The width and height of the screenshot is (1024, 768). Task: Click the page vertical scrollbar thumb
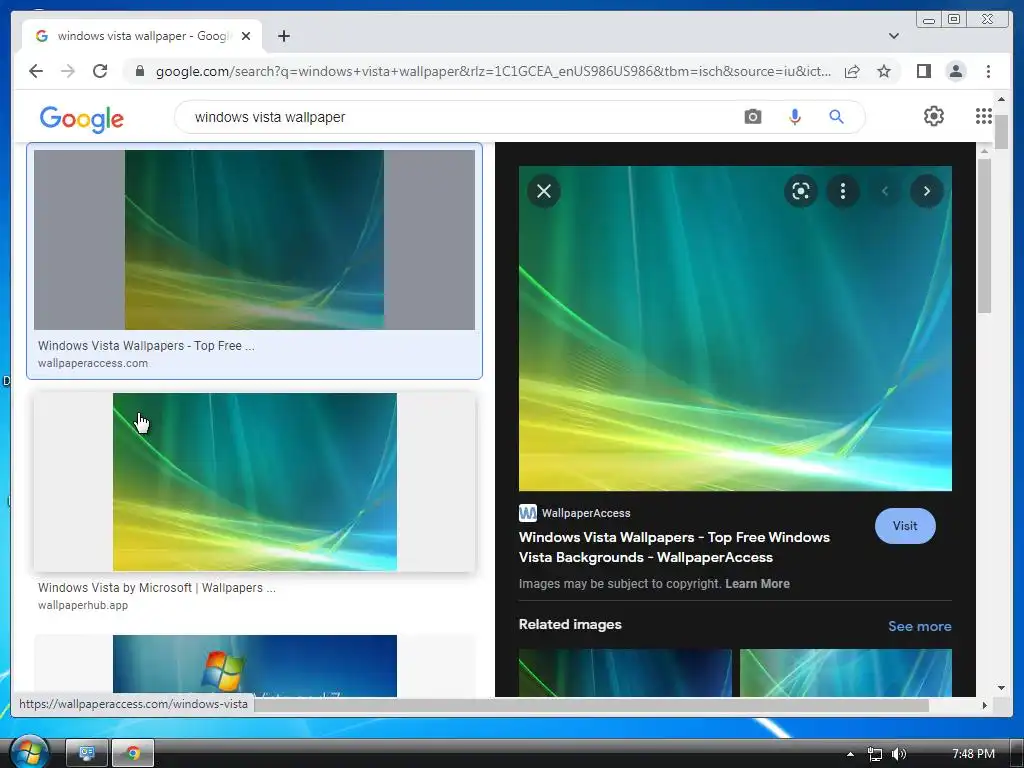click(x=1001, y=132)
